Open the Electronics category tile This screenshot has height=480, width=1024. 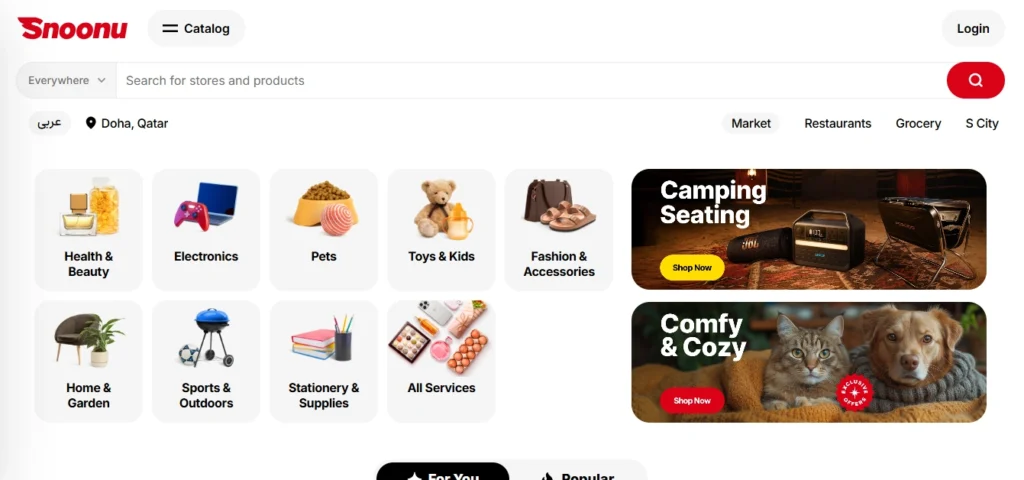206,230
